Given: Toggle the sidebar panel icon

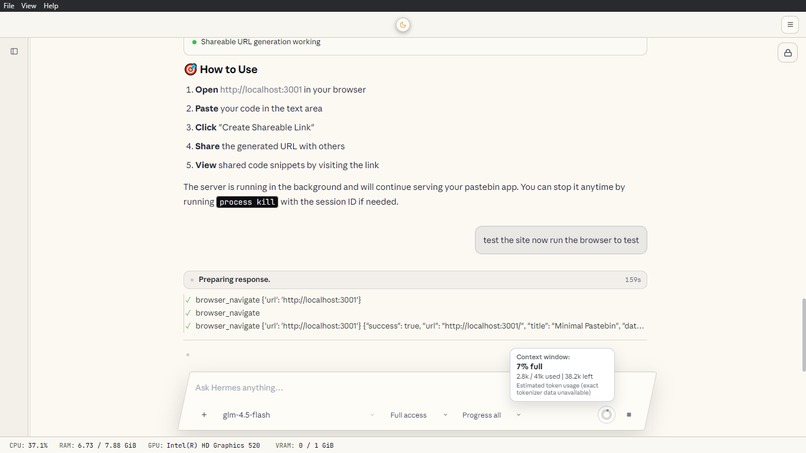Looking at the screenshot, I should pos(14,51).
